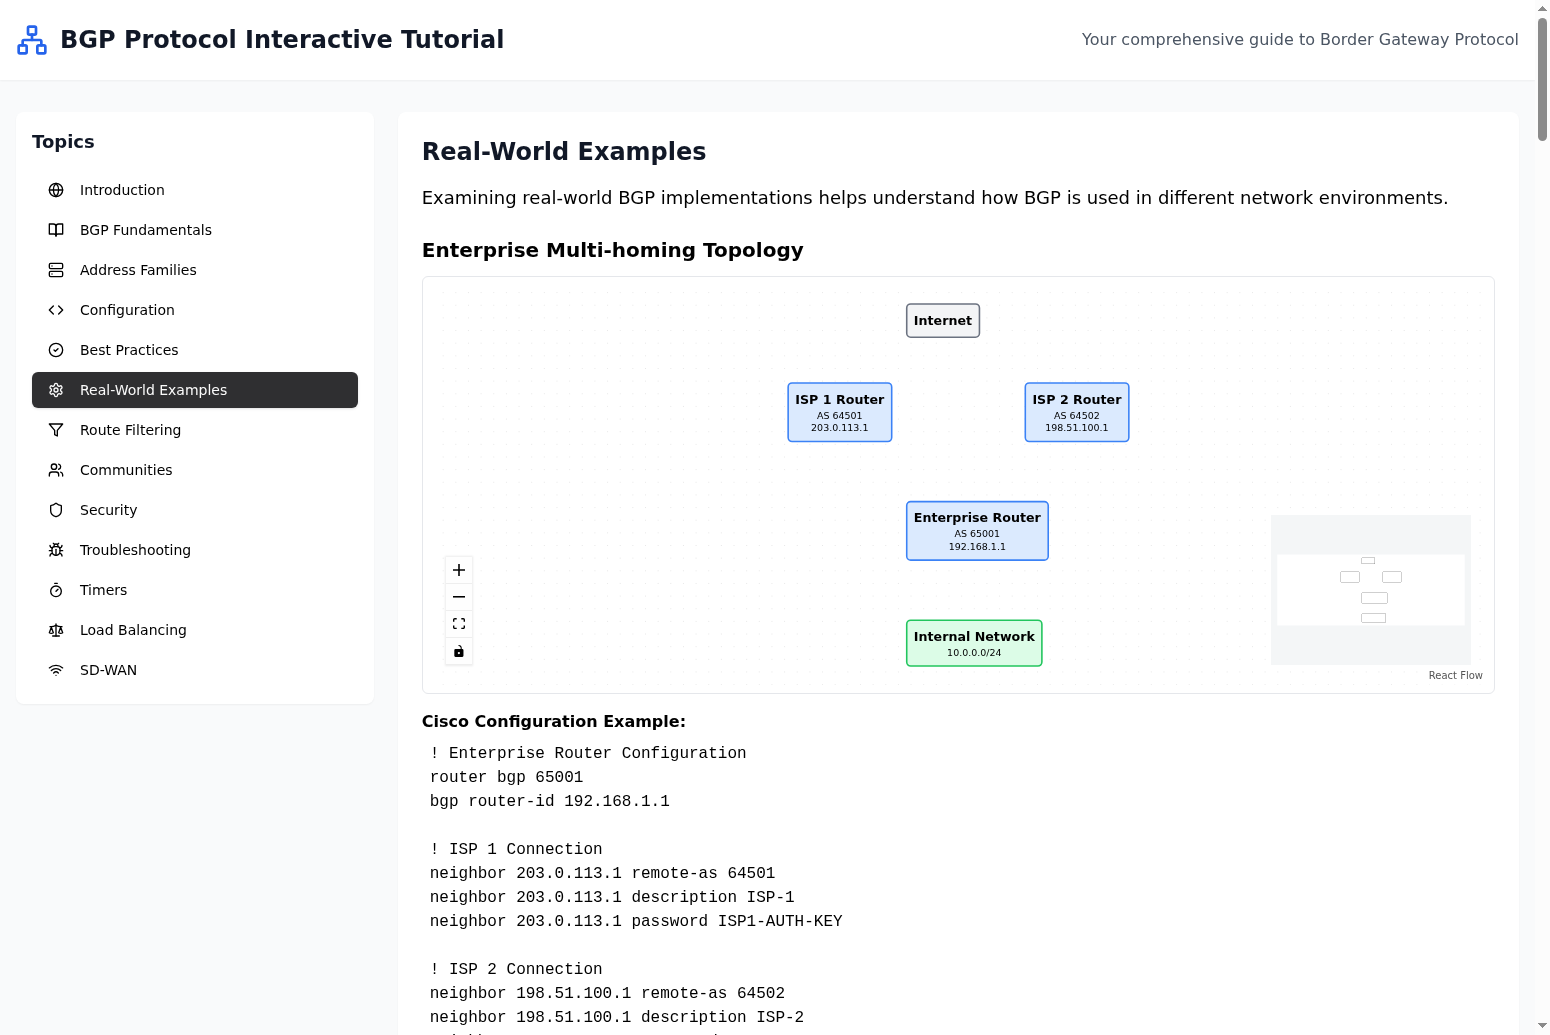
Task: Click the globe icon beside Introduction
Action: [56, 190]
